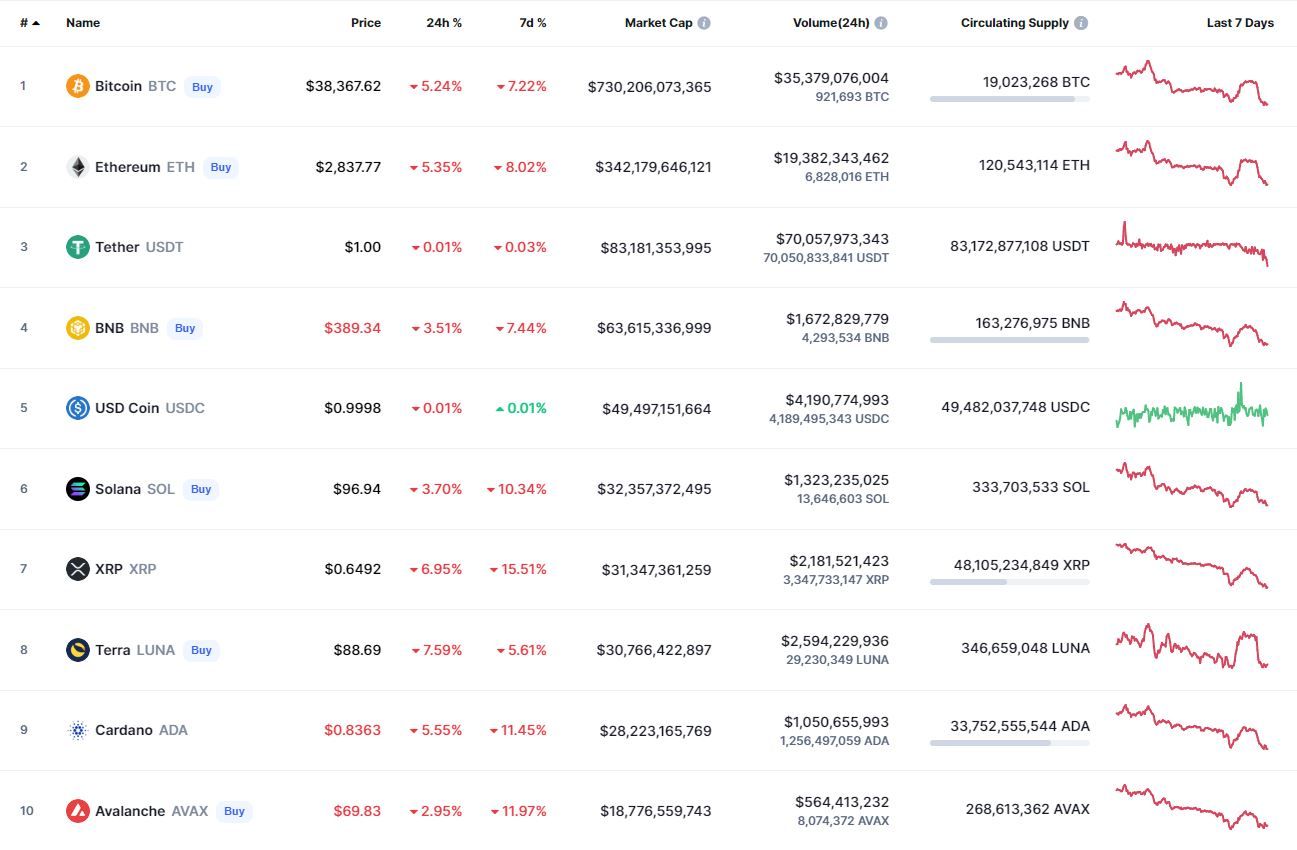Click Avalanche supply 268,613,362 AVAX
Image resolution: width=1297 pixels, height=850 pixels.
coord(1028,809)
